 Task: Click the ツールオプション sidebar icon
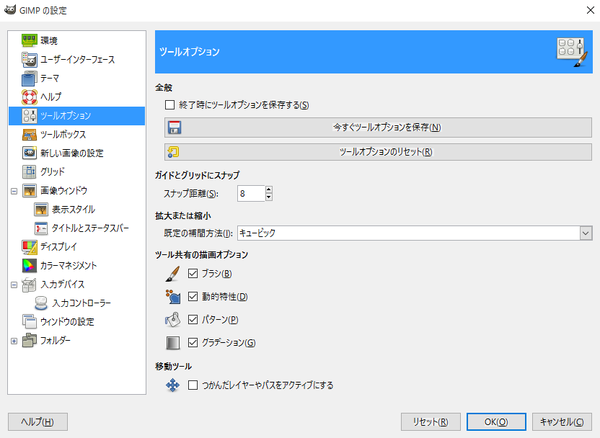[x=29, y=116]
